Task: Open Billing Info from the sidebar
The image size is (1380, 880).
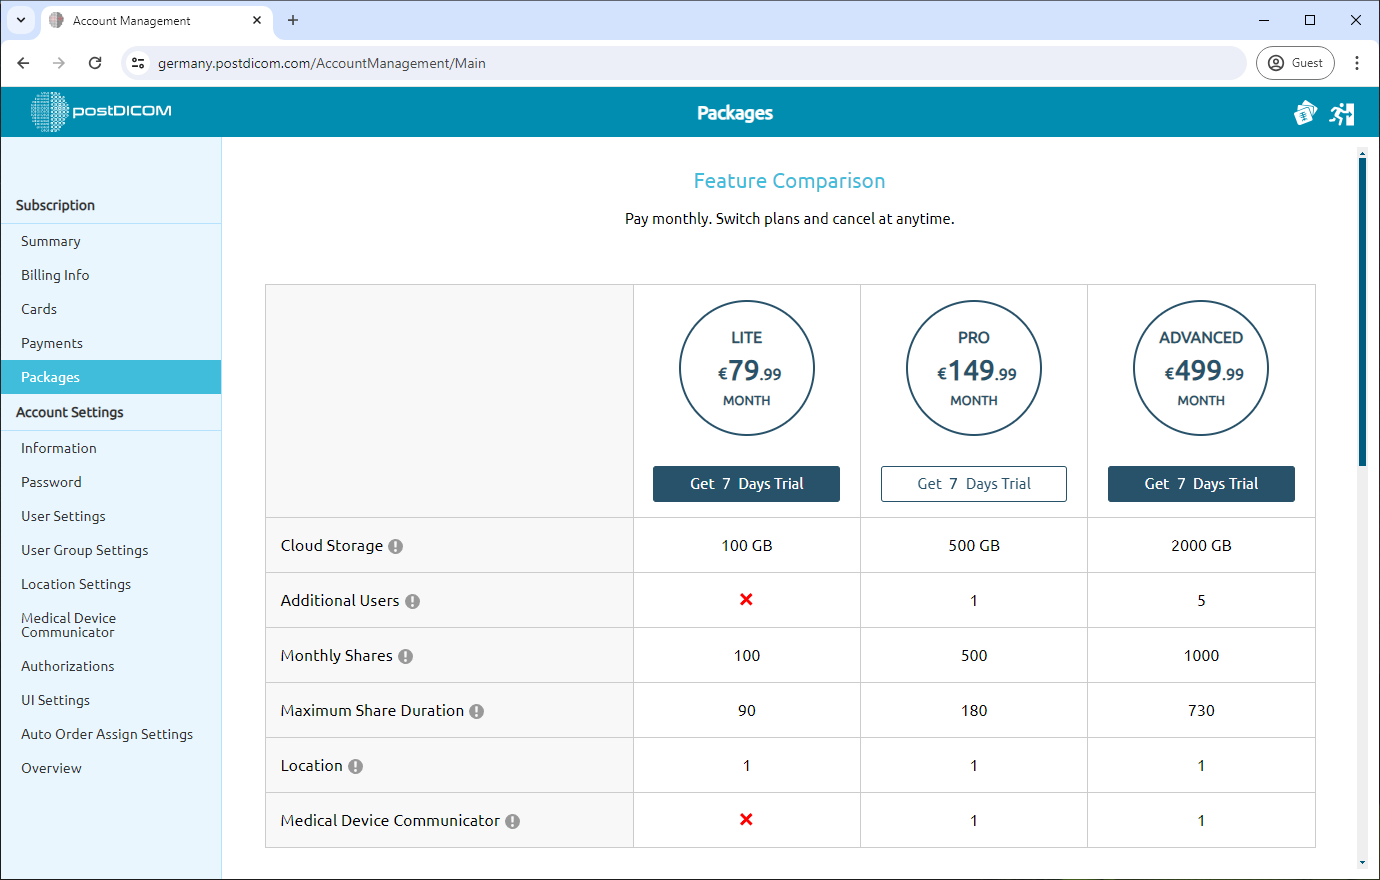Action: tap(55, 275)
